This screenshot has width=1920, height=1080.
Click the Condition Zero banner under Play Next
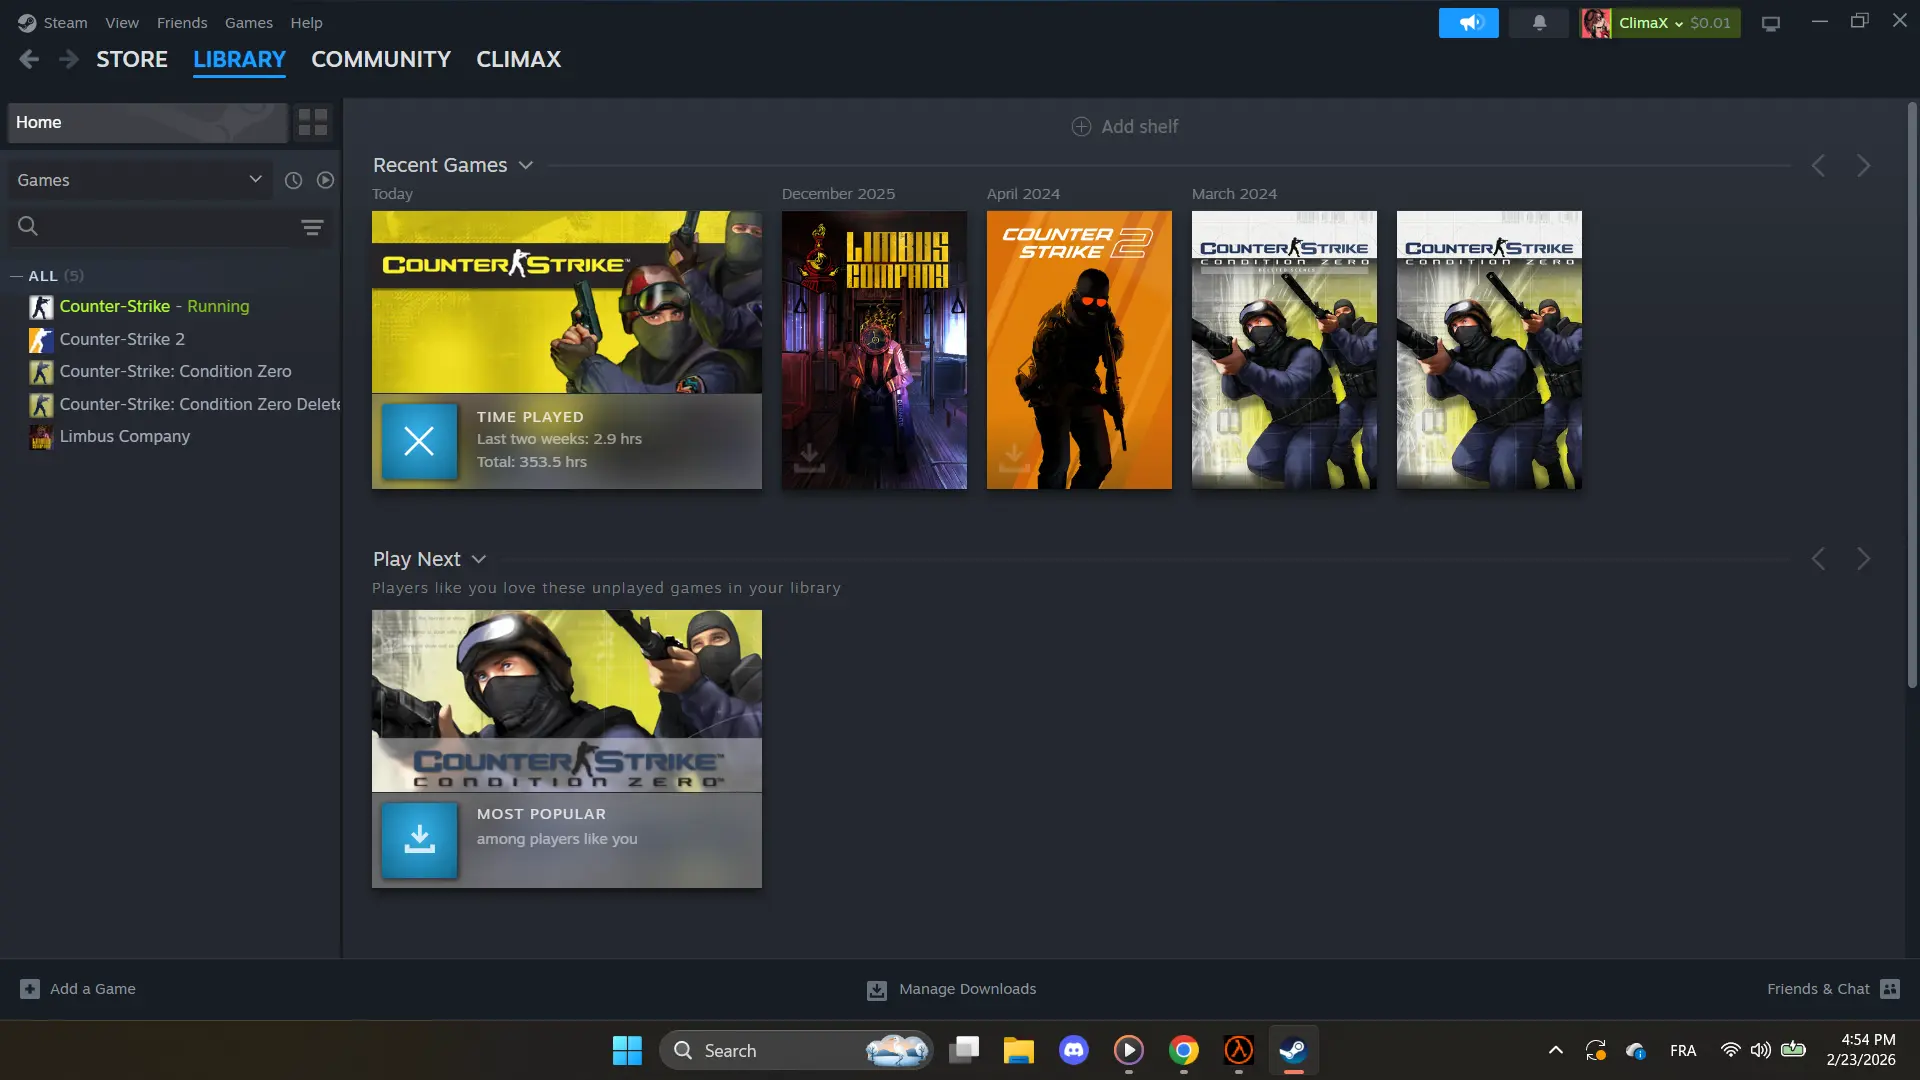567,701
